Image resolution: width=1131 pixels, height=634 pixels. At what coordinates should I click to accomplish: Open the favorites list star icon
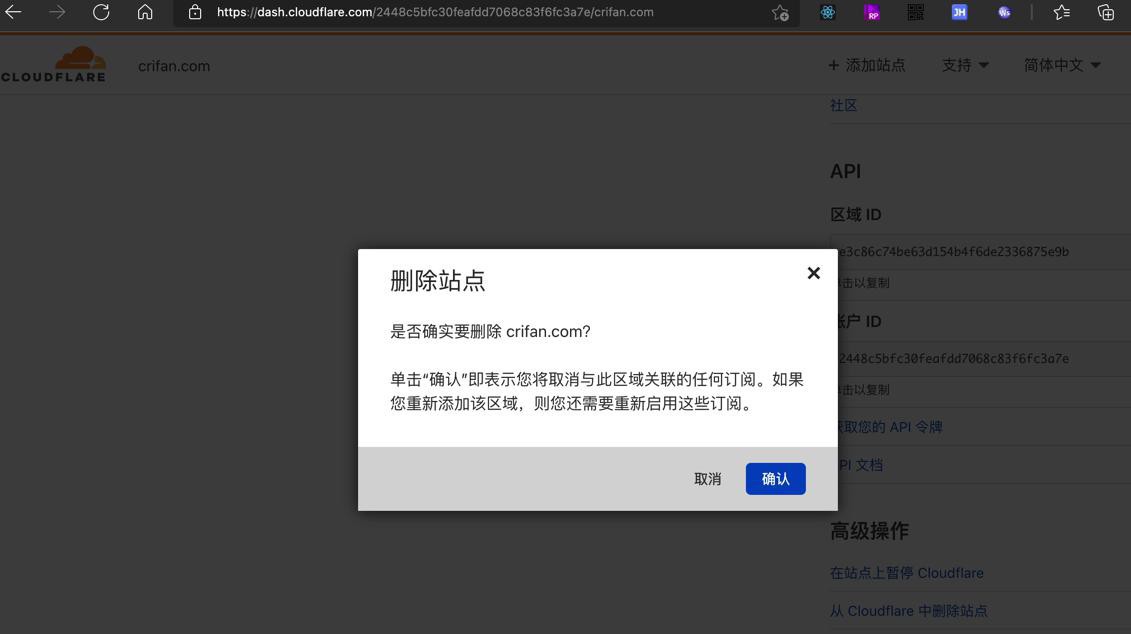click(x=1061, y=12)
